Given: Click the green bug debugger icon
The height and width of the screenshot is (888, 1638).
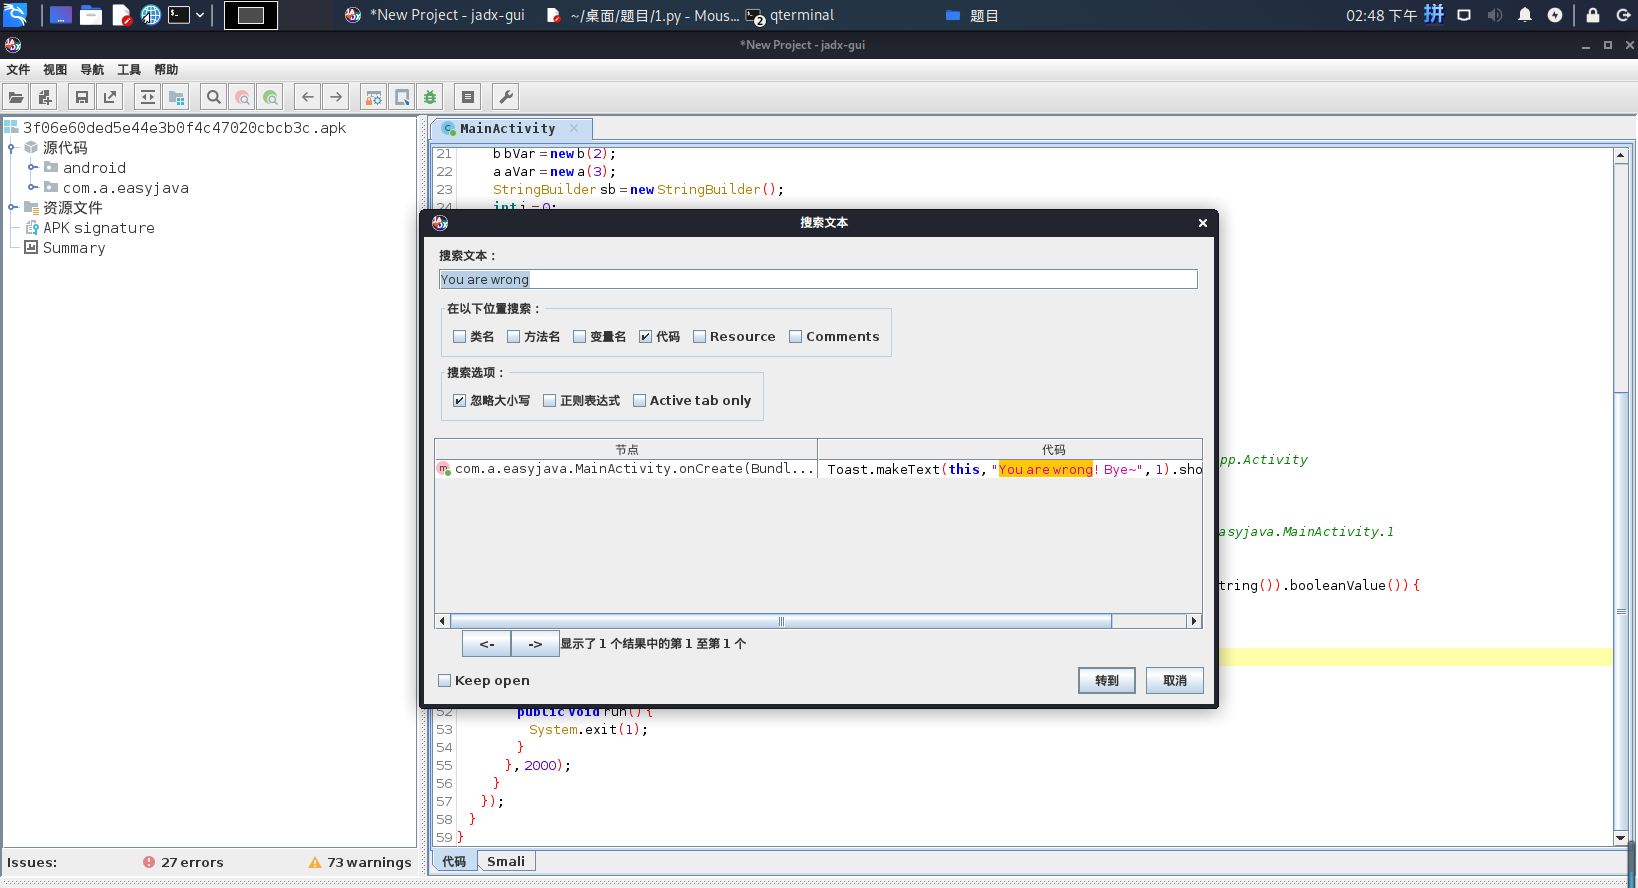Looking at the screenshot, I should tap(430, 97).
